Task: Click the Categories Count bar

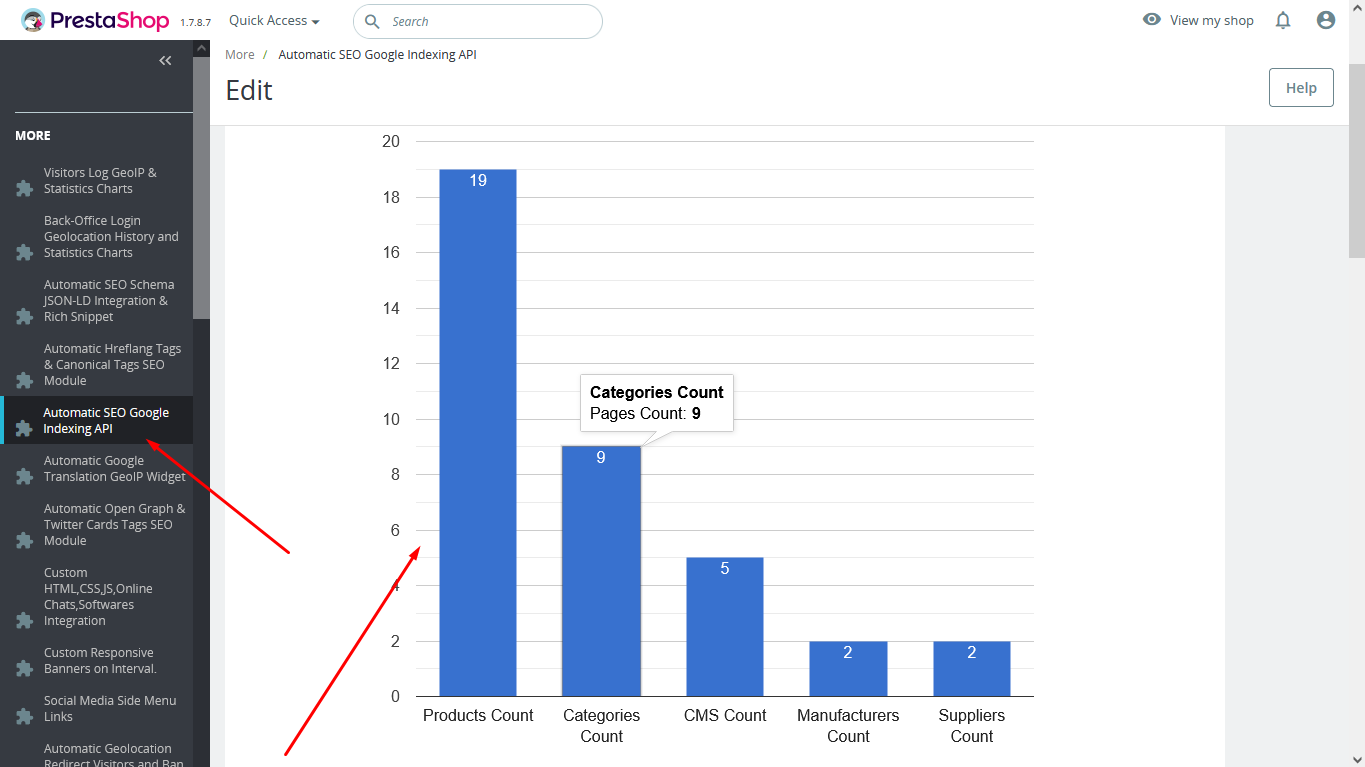Action: pyautogui.click(x=601, y=571)
